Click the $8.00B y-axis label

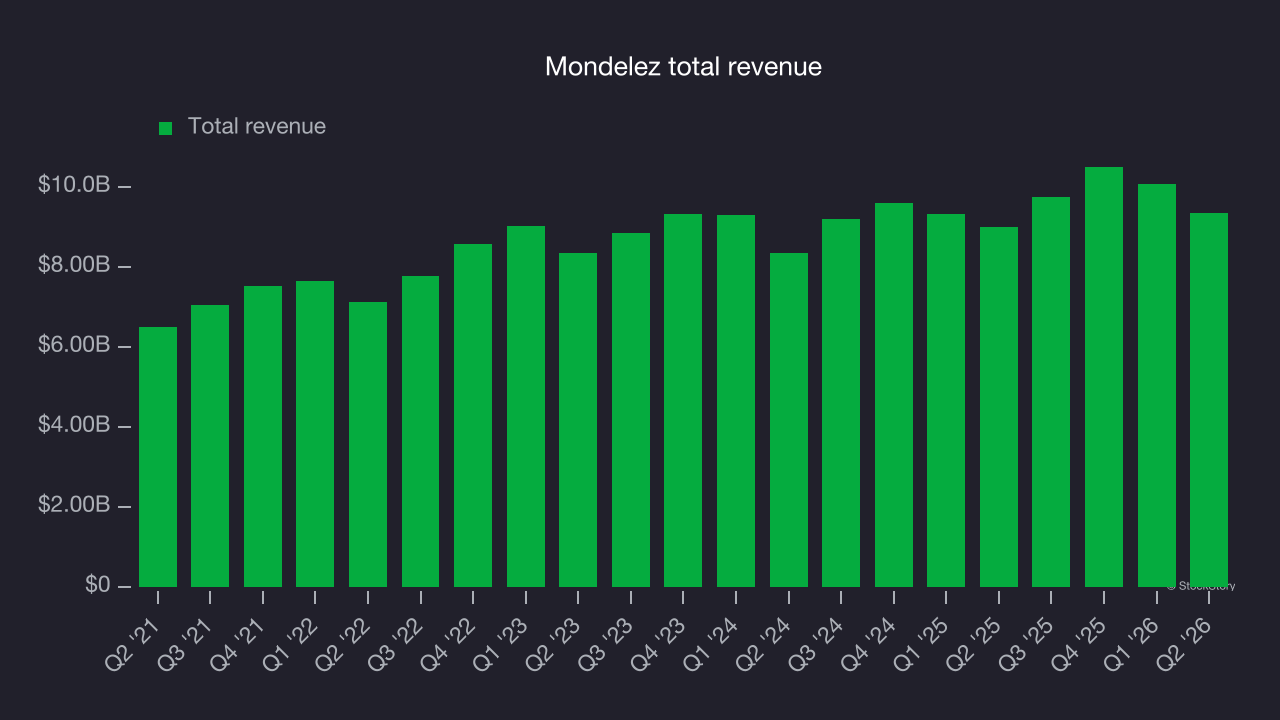coord(74,265)
